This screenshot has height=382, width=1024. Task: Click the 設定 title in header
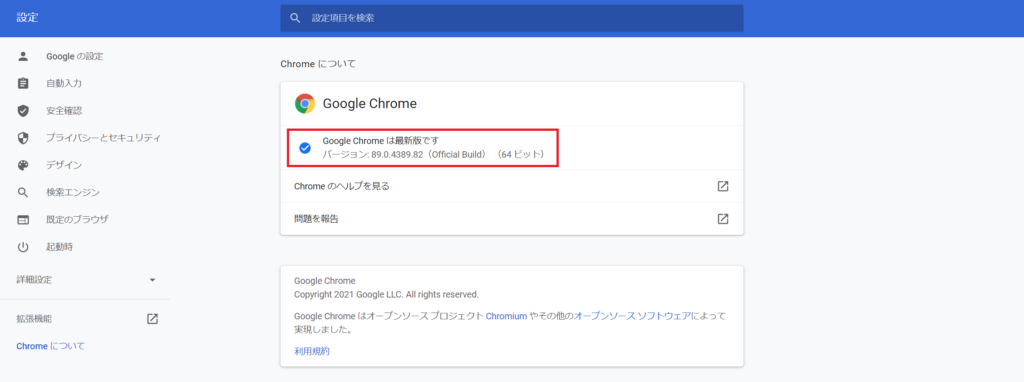[x=27, y=18]
